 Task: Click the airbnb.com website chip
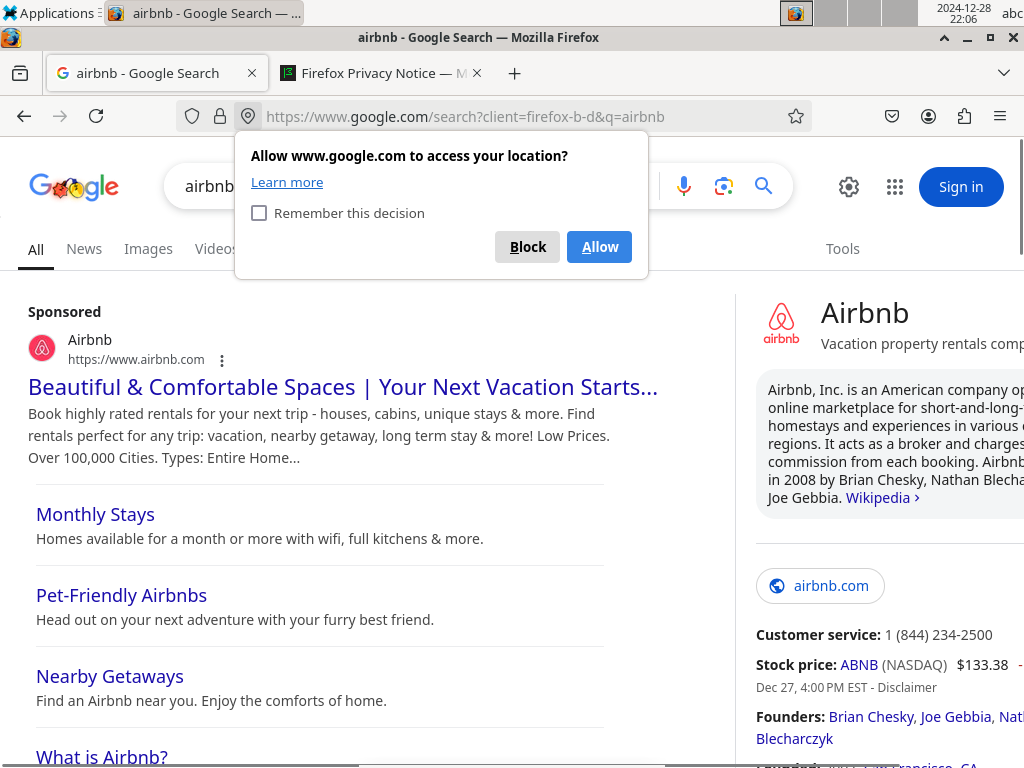[x=820, y=586]
